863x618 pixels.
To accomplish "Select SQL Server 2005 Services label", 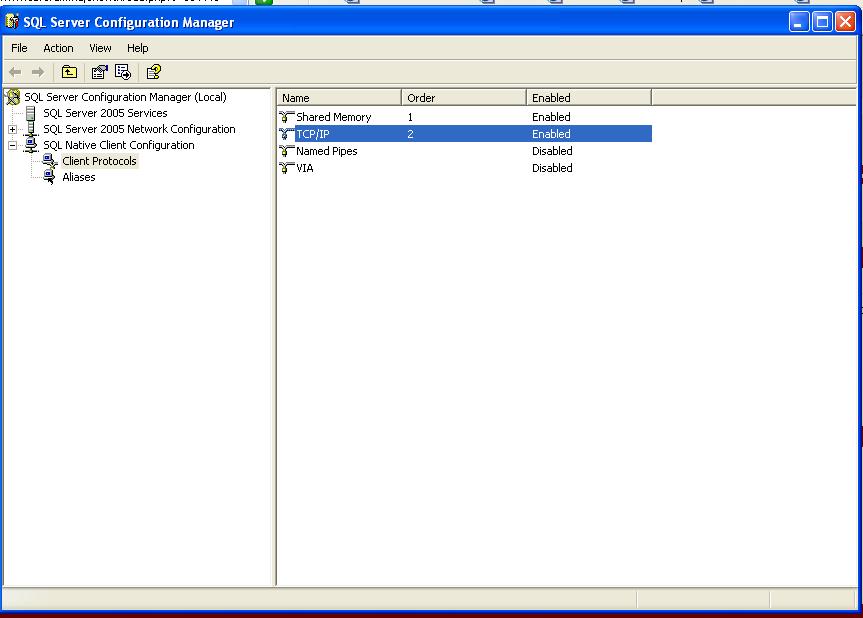I will click(105, 113).
